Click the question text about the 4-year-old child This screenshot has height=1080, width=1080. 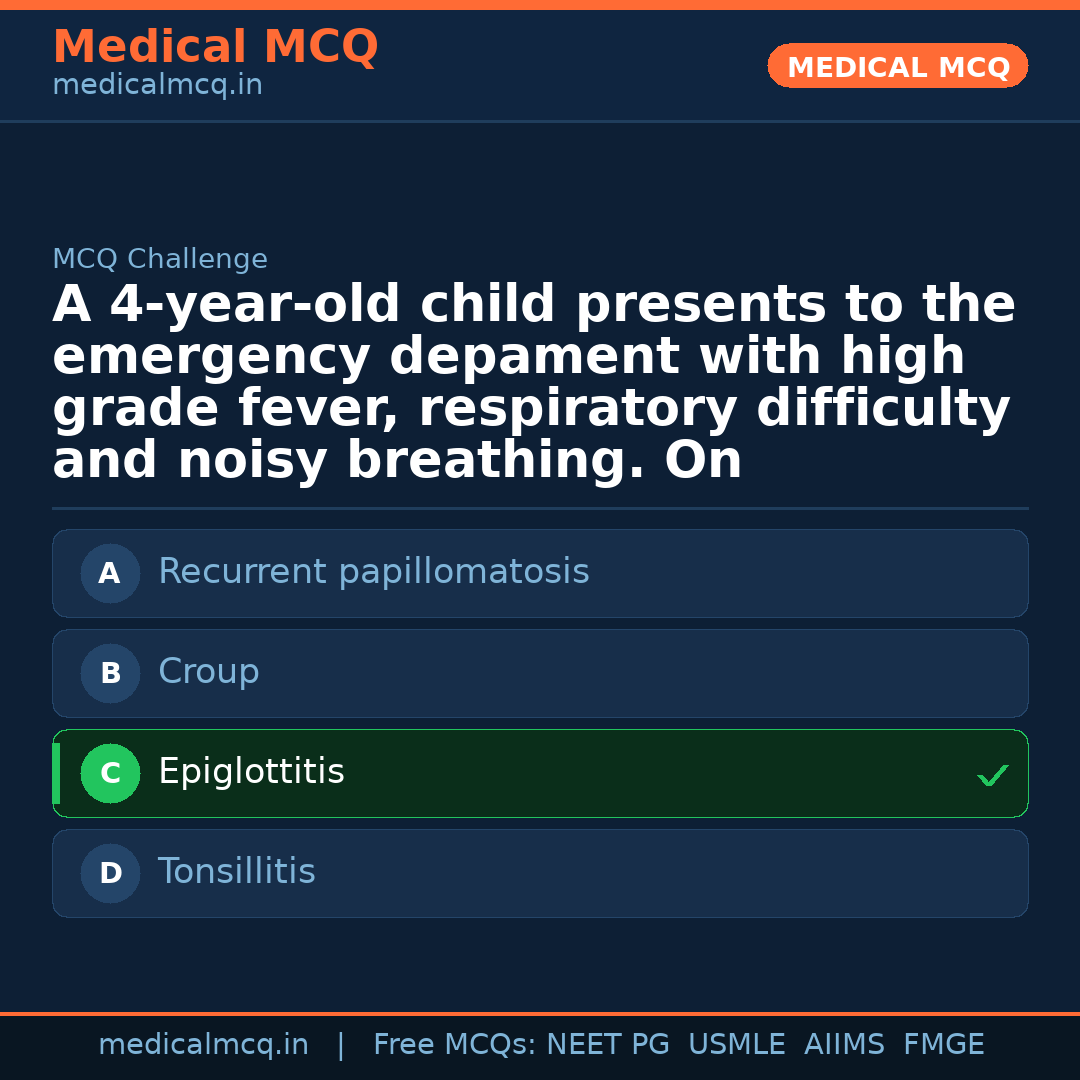coord(533,383)
